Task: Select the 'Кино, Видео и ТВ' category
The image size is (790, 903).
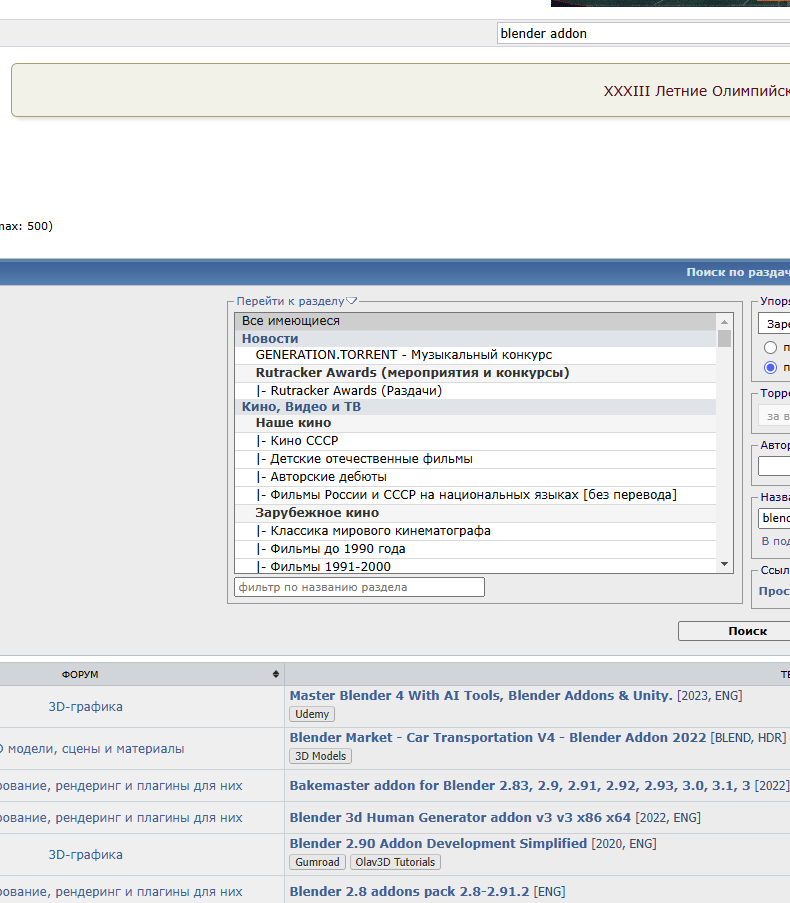Action: [475, 407]
